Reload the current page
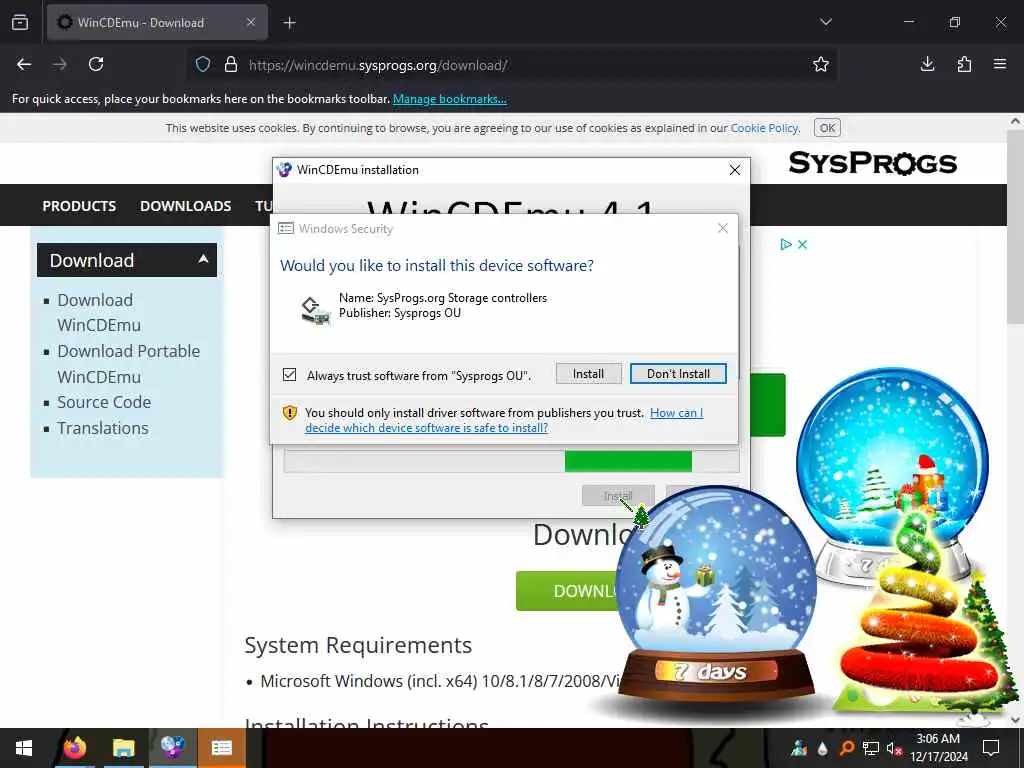 pos(96,64)
